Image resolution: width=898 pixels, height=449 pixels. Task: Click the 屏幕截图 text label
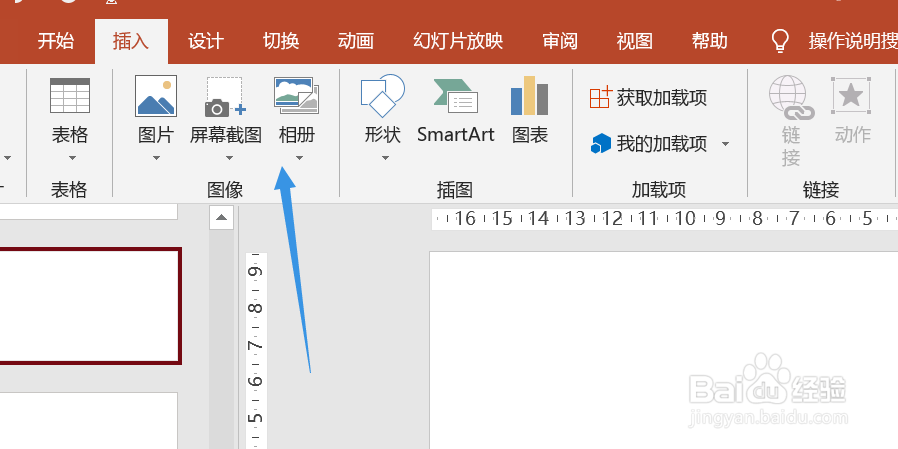[226, 135]
